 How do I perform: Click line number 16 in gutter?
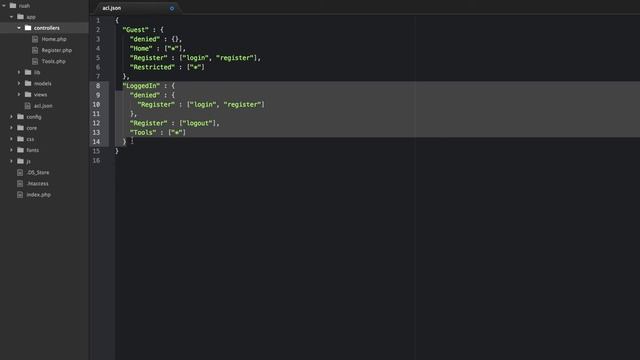point(96,160)
